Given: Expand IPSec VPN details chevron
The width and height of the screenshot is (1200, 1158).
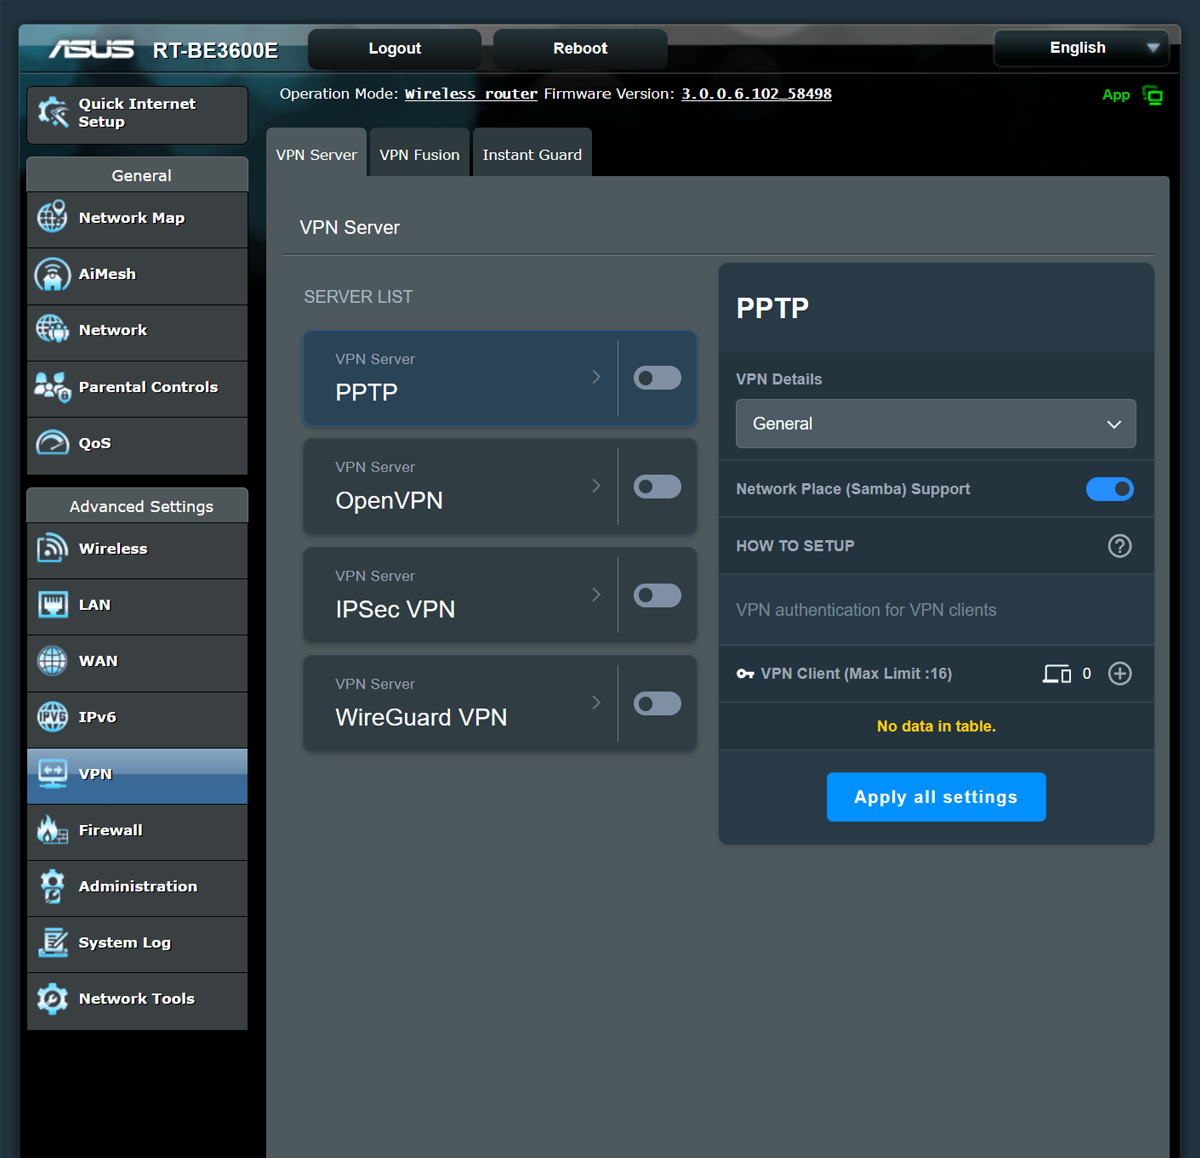Looking at the screenshot, I should [x=596, y=595].
